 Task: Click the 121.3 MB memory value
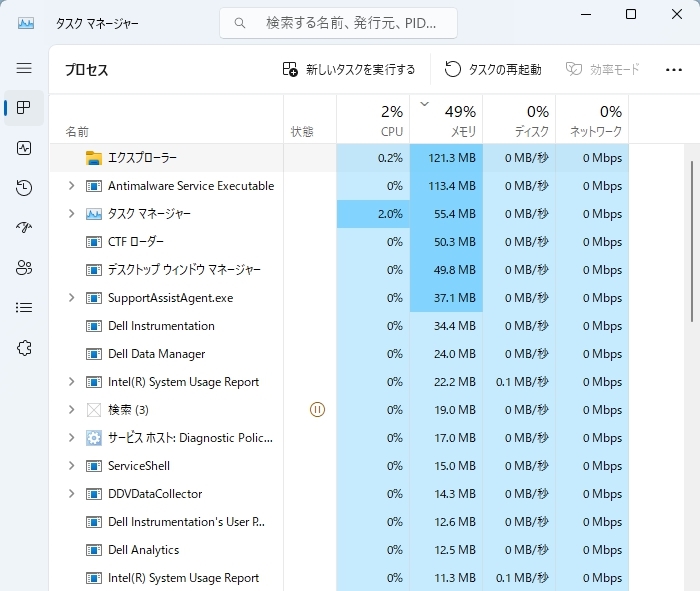pyautogui.click(x=452, y=158)
